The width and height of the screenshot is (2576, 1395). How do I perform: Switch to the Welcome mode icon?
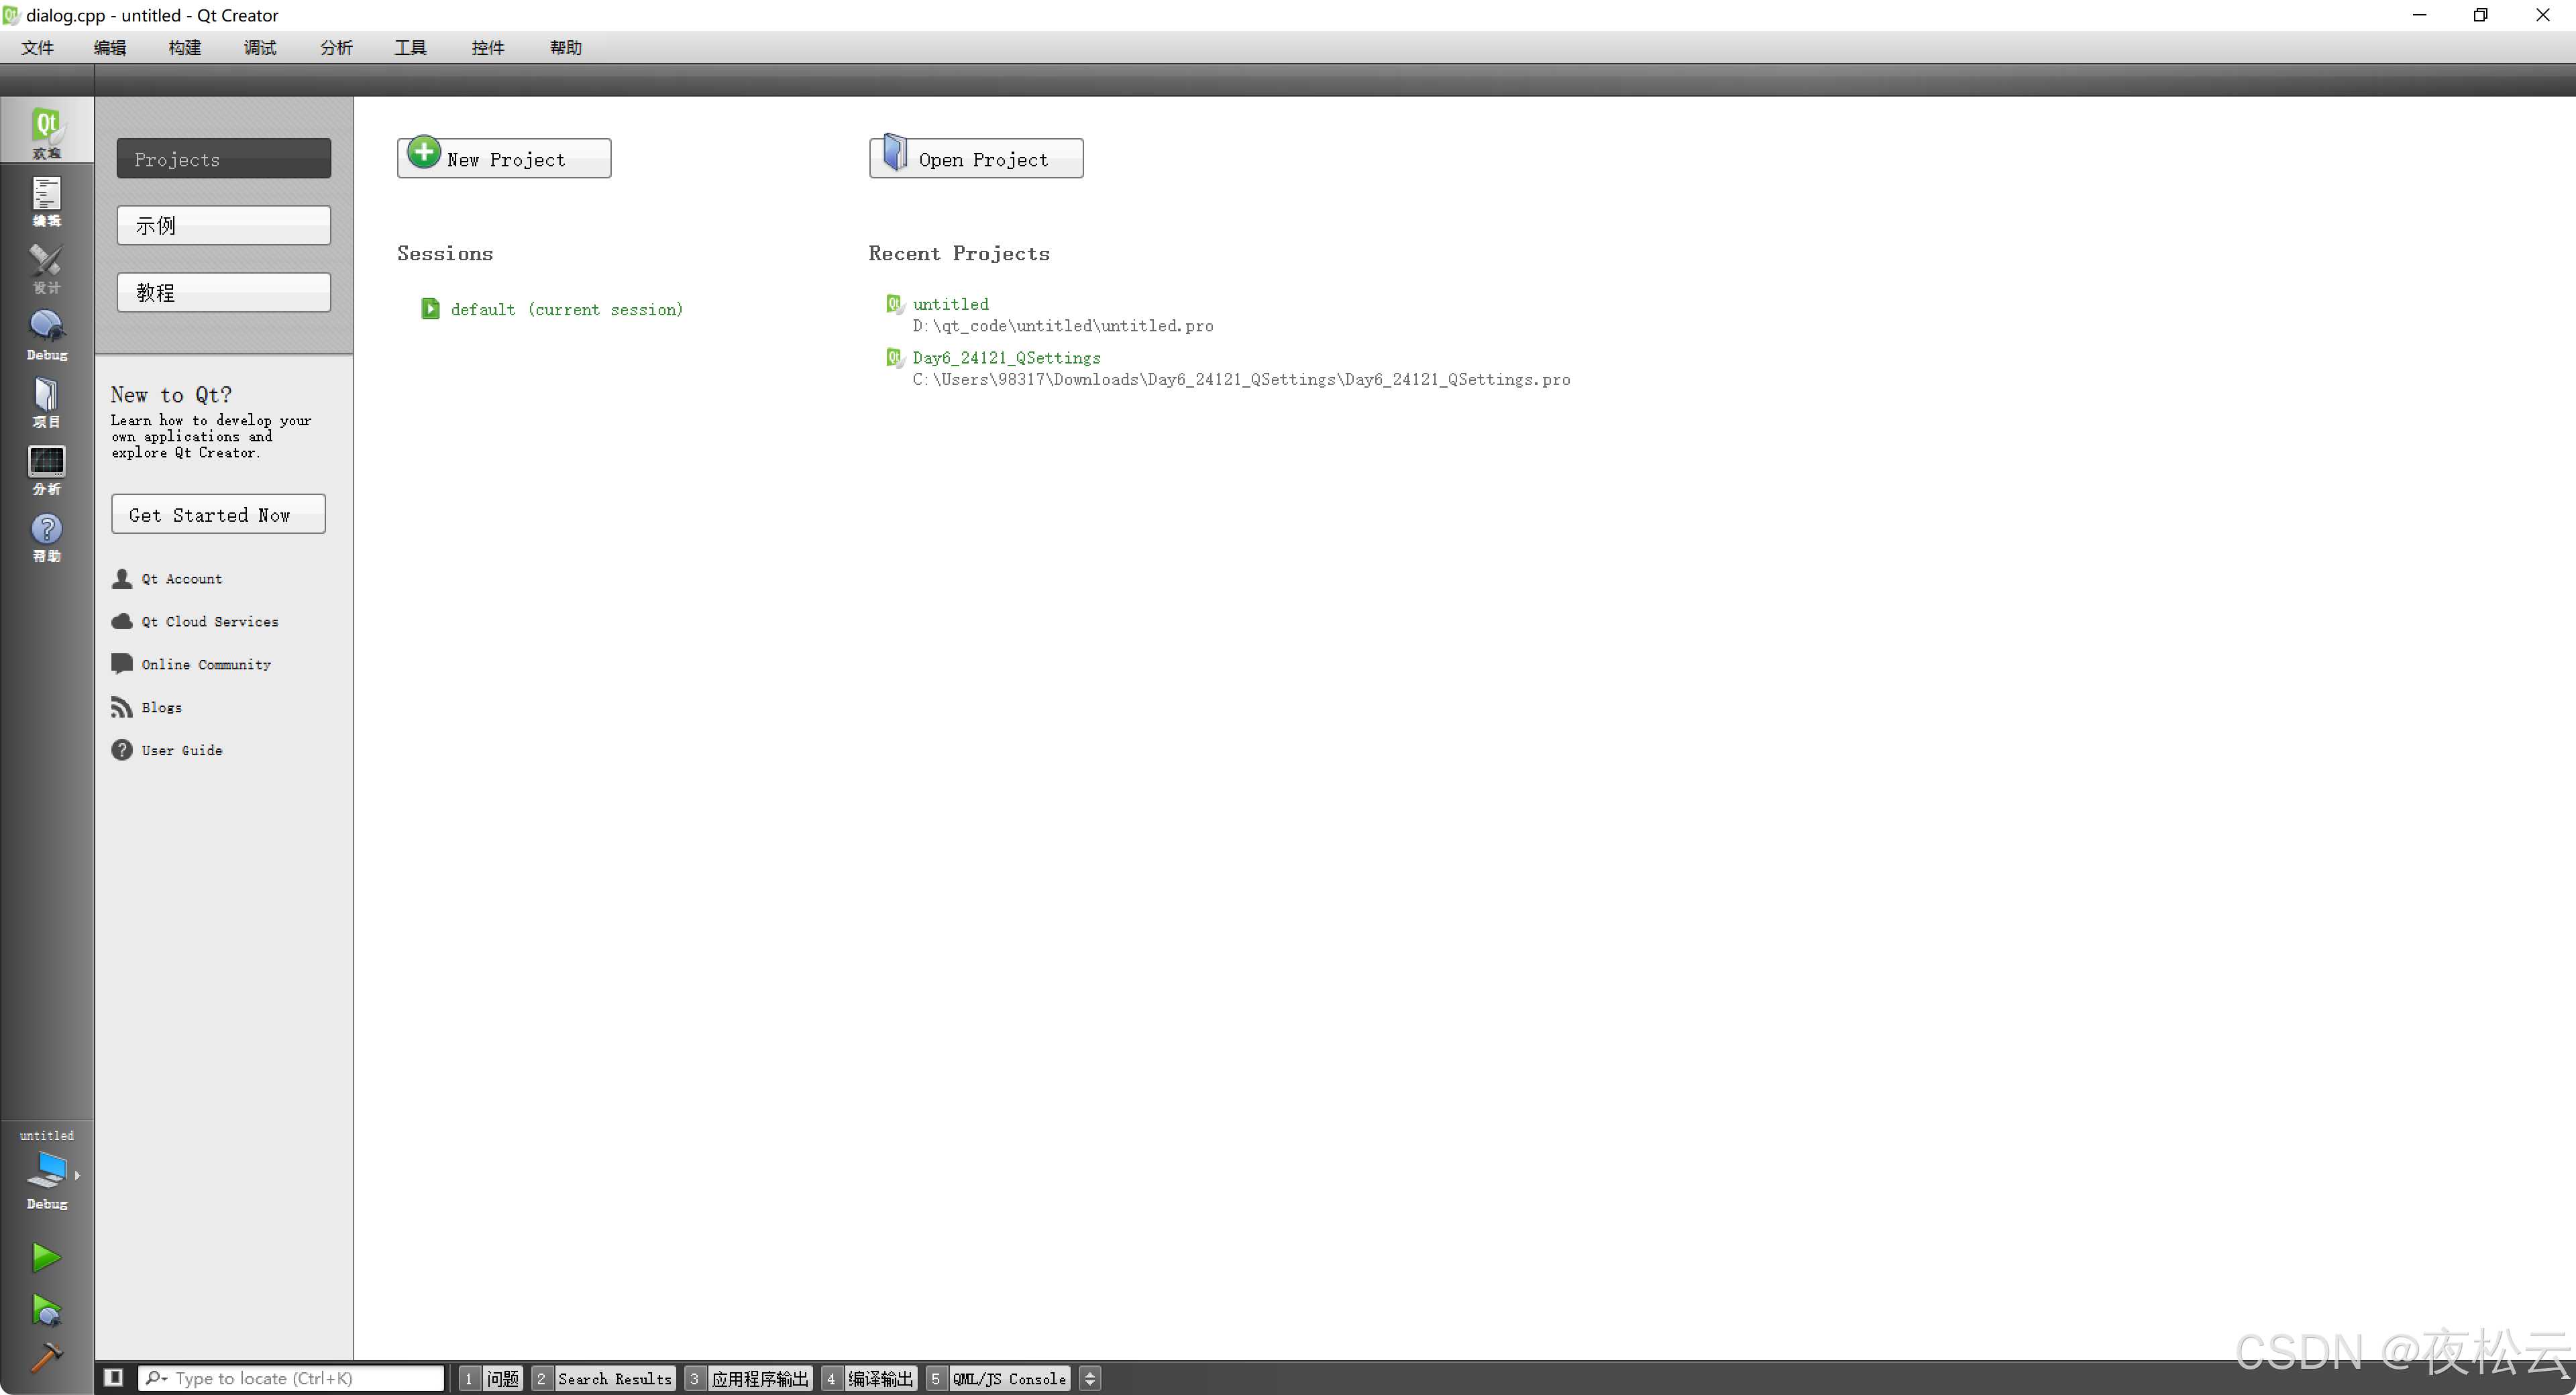(46, 131)
